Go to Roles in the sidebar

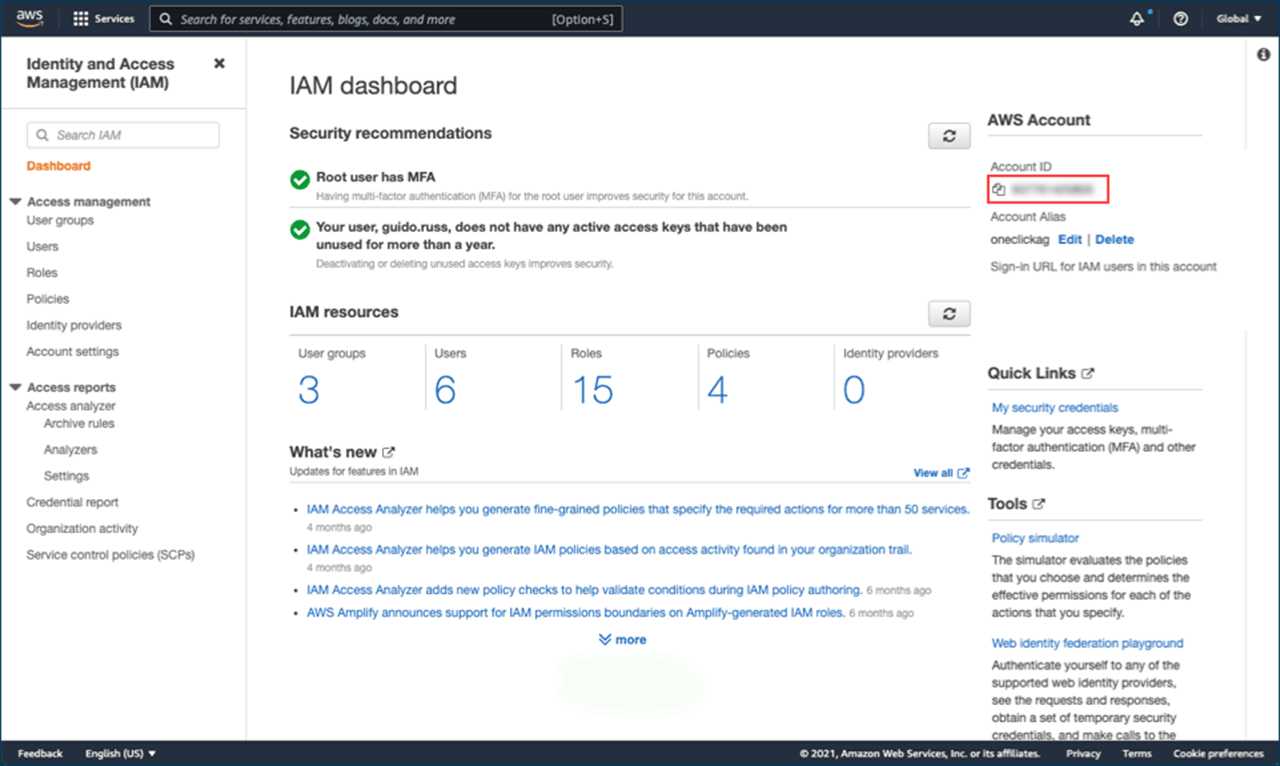point(42,273)
